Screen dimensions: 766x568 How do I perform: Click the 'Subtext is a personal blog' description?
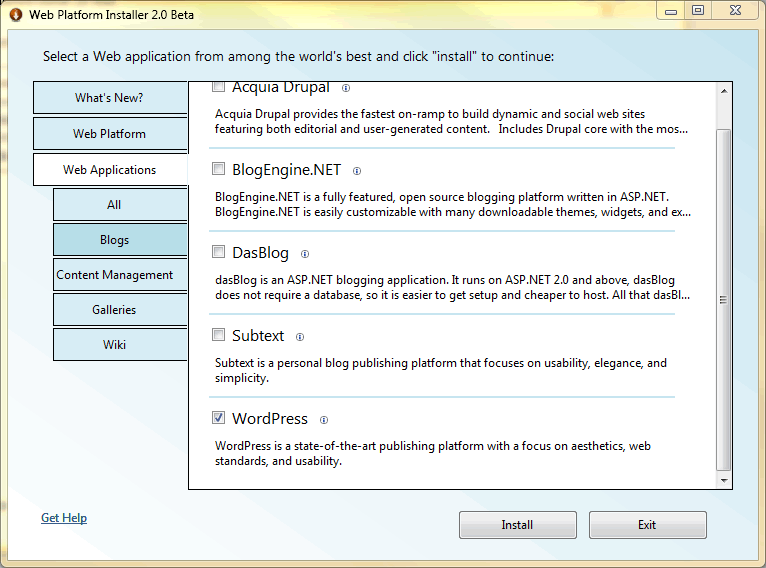[441, 371]
